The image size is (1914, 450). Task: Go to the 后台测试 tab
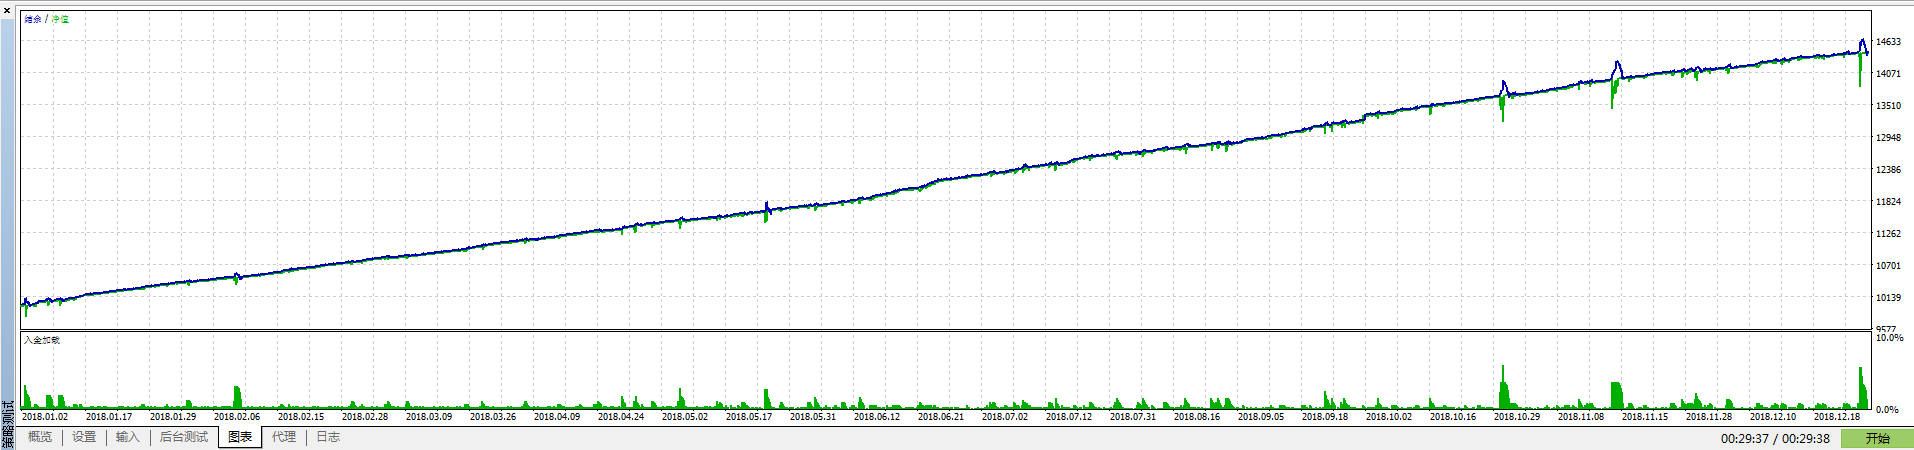click(x=184, y=437)
